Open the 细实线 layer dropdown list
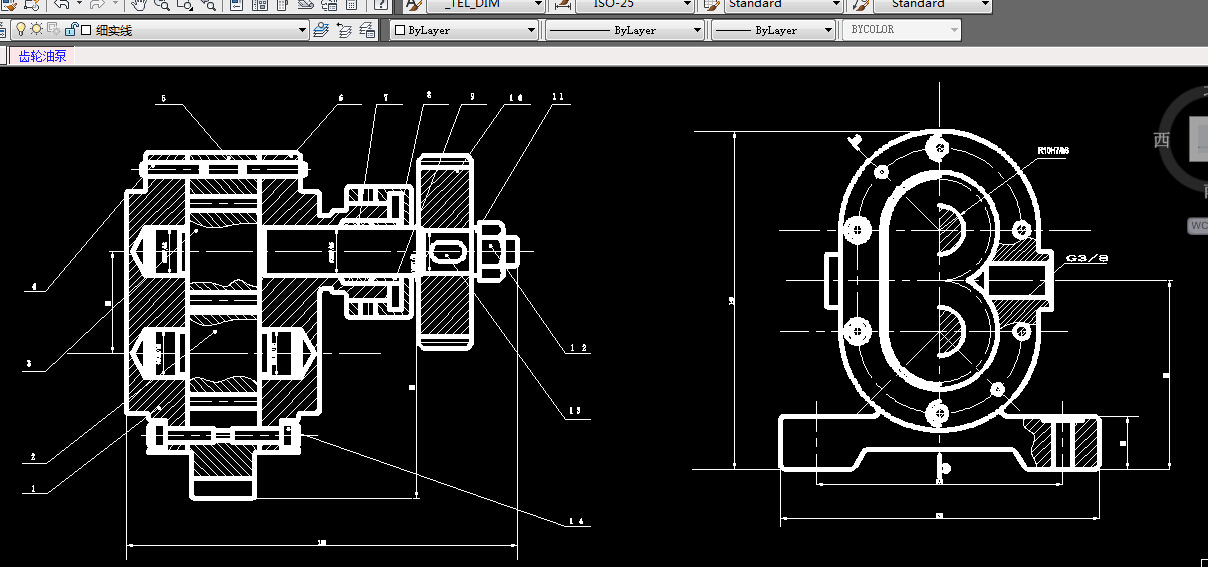Screen dimensions: 1208x567 coord(302,30)
